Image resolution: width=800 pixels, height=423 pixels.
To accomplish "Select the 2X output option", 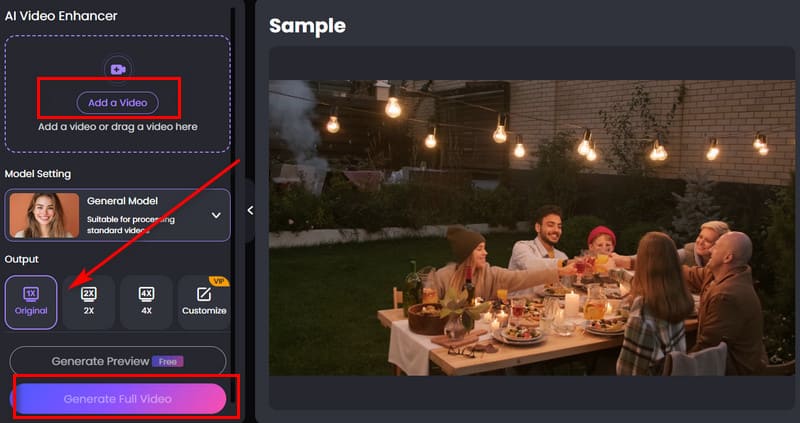I will point(89,302).
